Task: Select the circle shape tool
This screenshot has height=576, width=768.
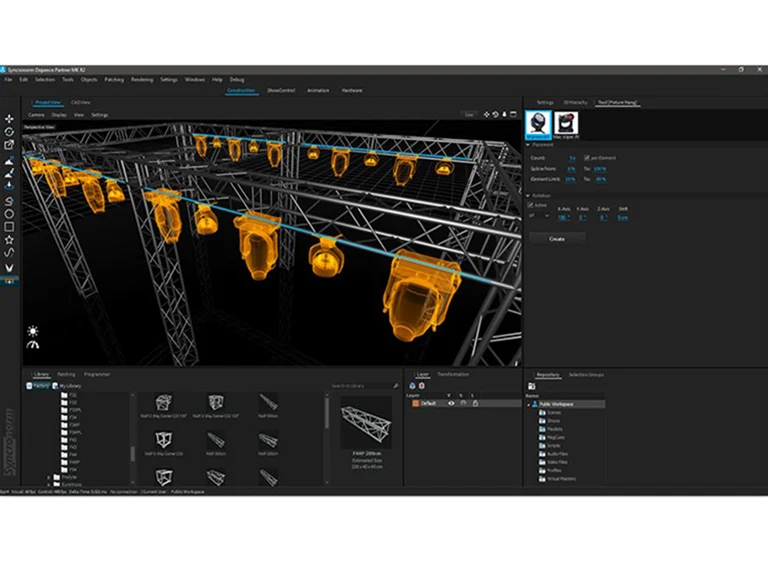Action: (x=9, y=214)
